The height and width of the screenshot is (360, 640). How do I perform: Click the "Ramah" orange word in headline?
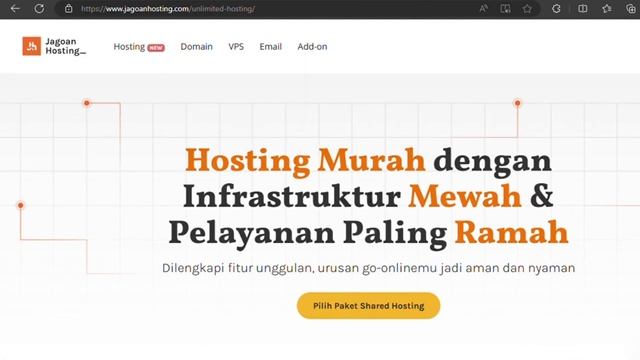point(511,232)
